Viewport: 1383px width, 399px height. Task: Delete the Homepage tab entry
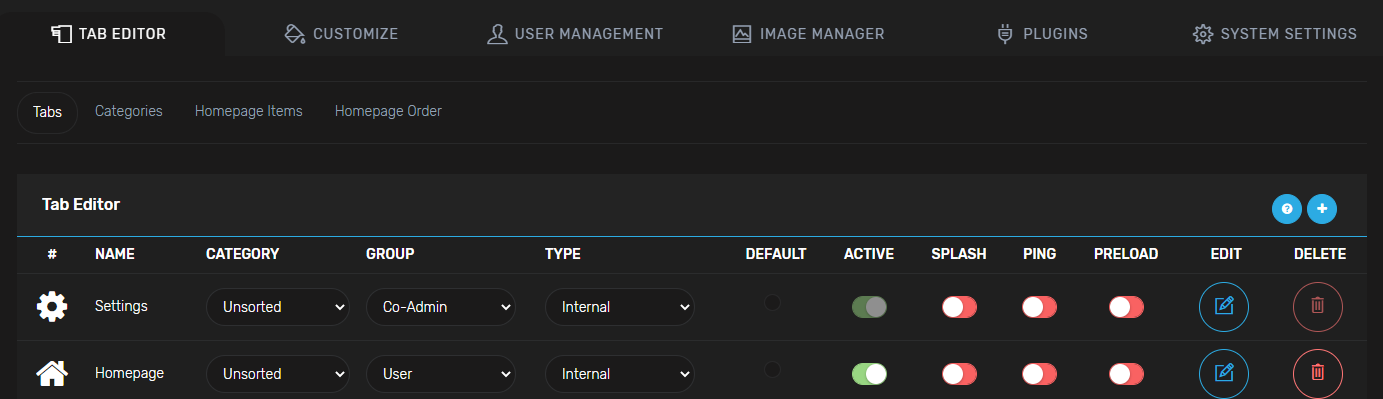pos(1318,374)
